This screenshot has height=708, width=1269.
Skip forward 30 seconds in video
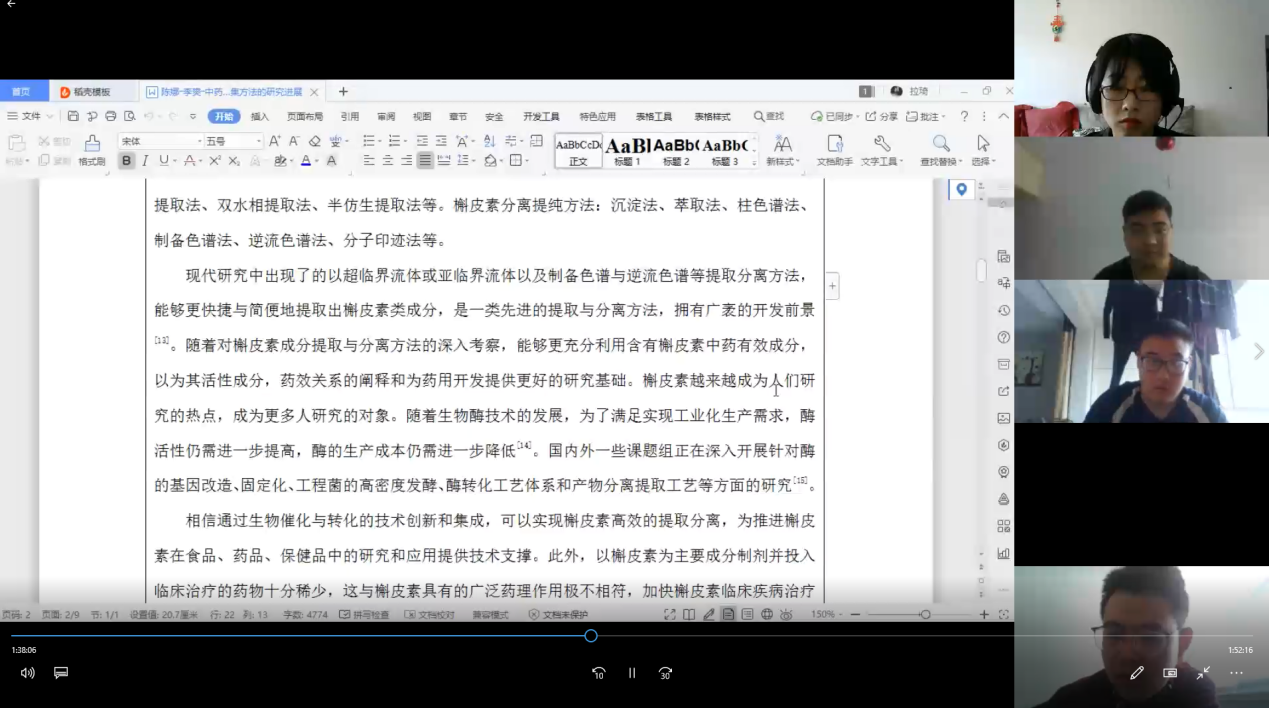click(x=665, y=673)
